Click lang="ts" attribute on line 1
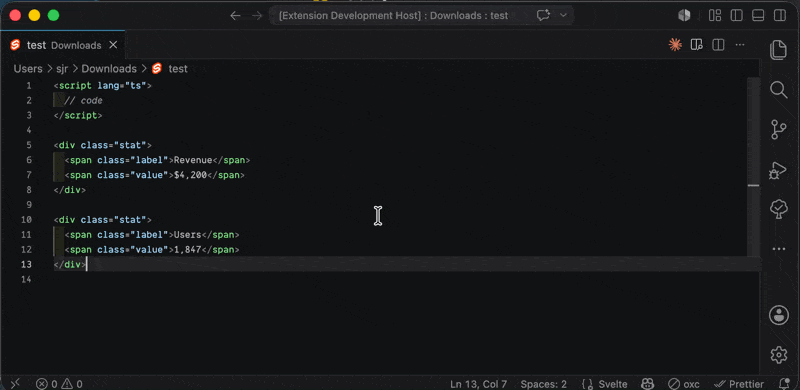 [x=121, y=86]
